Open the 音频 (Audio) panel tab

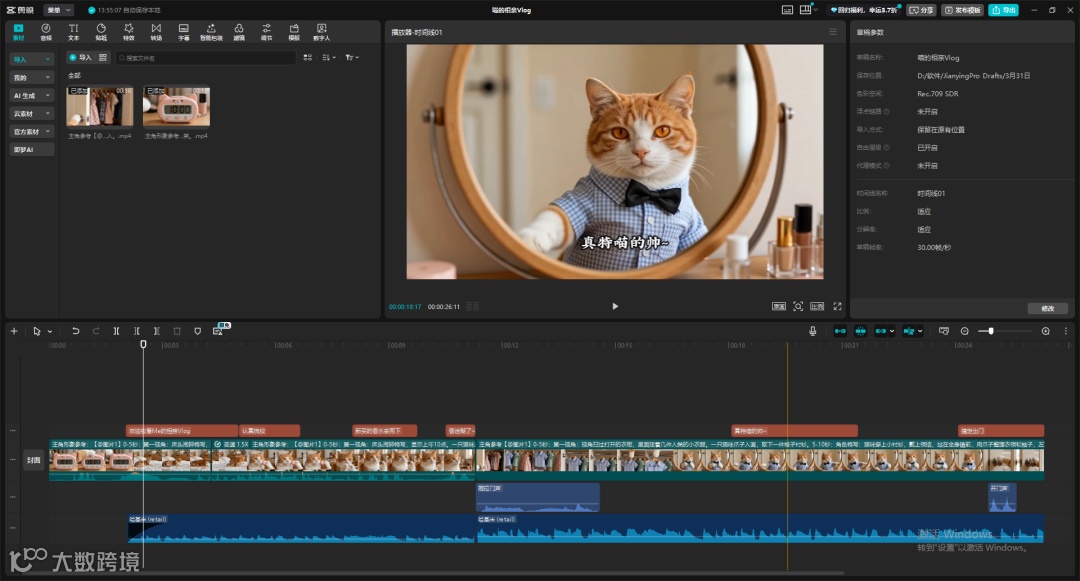pyautogui.click(x=46, y=31)
